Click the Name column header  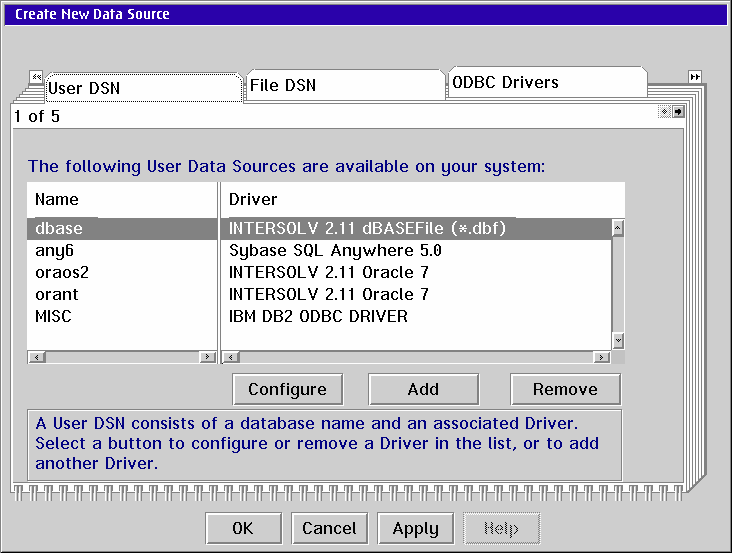tap(122, 200)
